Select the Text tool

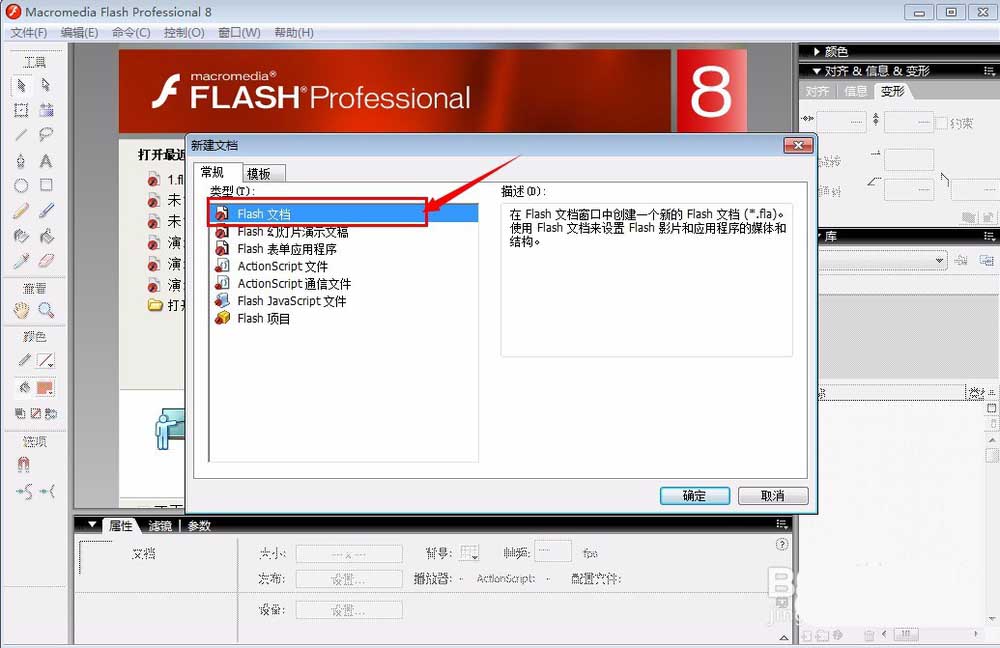coord(46,161)
